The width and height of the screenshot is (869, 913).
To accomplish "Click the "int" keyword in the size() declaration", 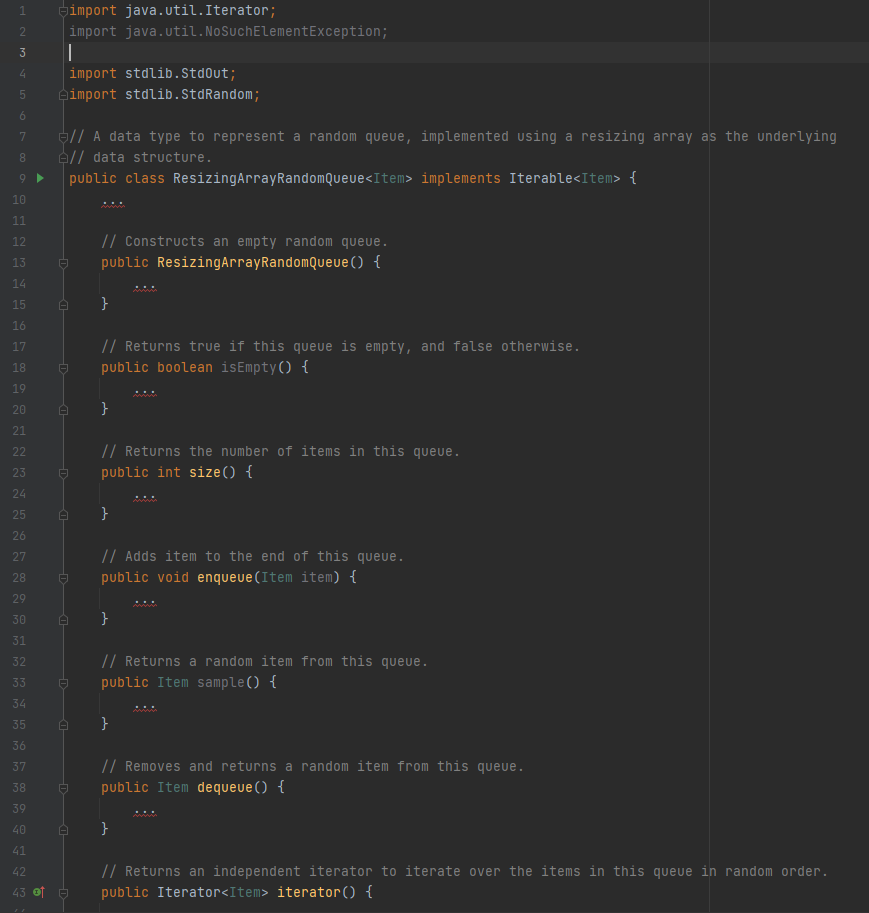I will click(x=169, y=472).
